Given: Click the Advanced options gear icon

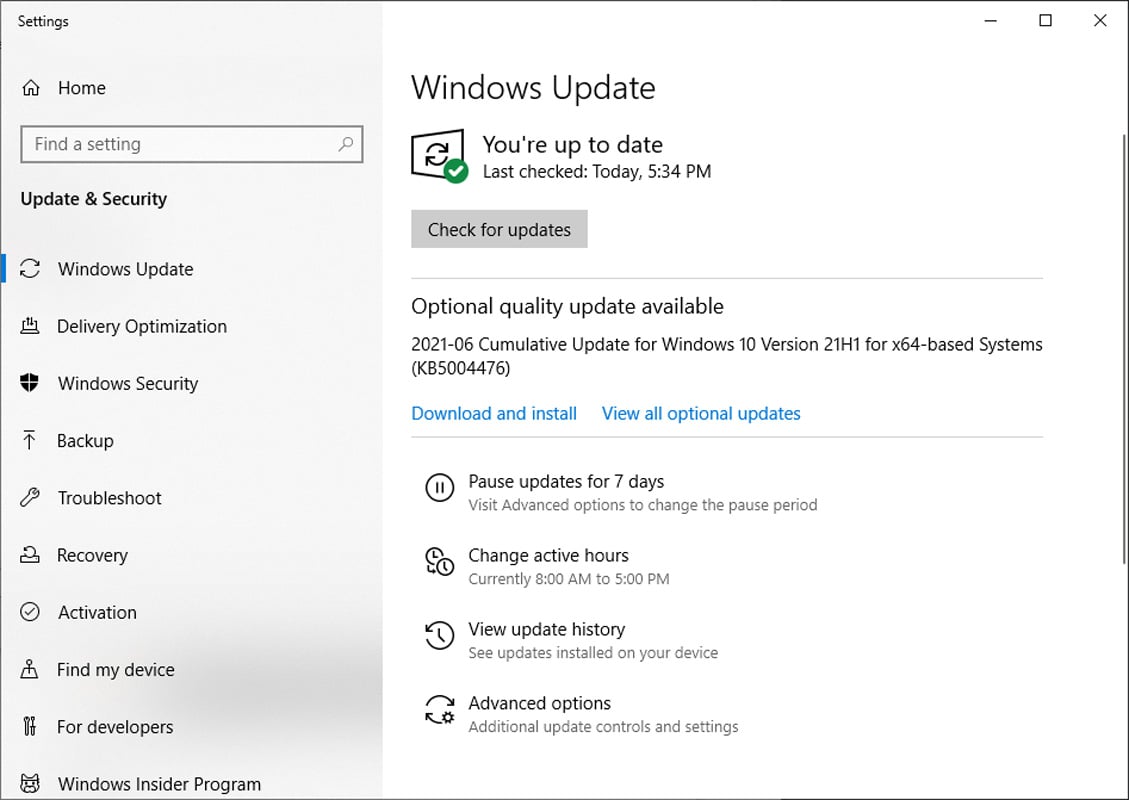Looking at the screenshot, I should click(x=439, y=710).
